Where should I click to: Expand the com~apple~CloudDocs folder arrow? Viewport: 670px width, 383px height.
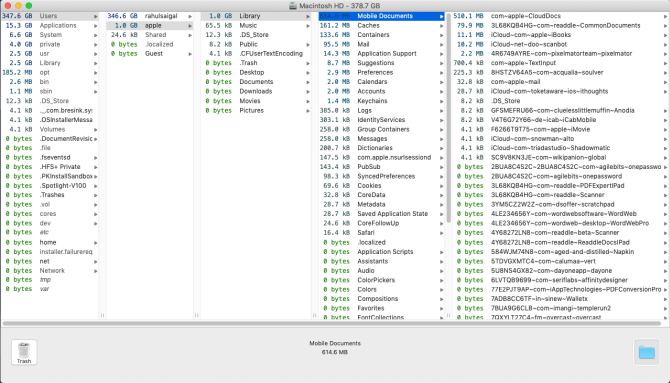(x=665, y=16)
